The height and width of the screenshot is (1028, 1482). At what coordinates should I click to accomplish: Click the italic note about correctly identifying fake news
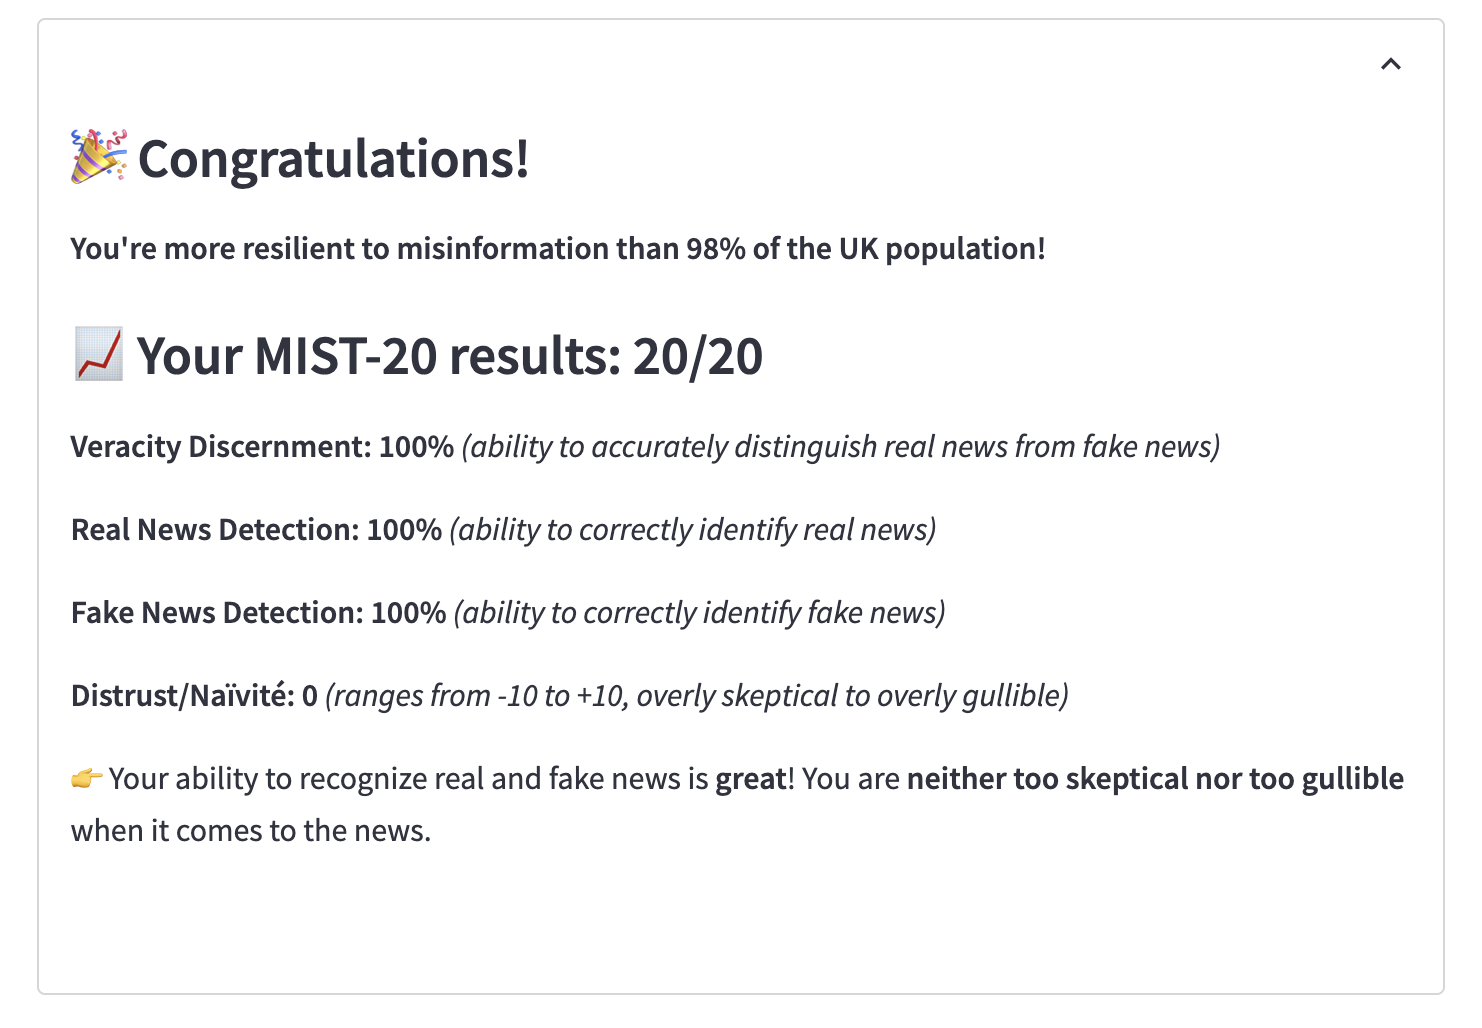[x=699, y=612]
